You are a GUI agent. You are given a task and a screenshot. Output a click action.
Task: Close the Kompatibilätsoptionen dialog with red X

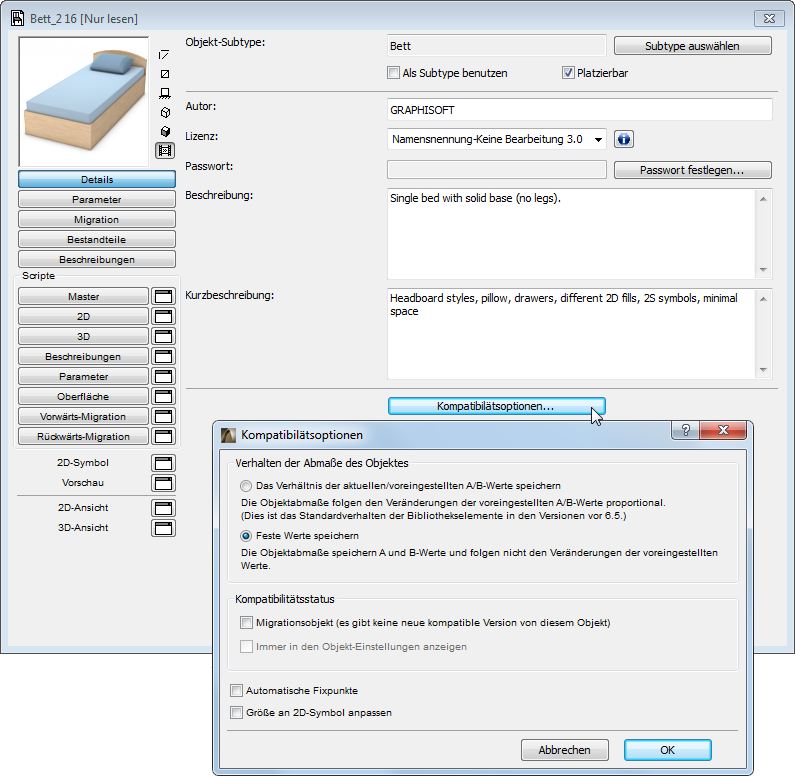723,430
